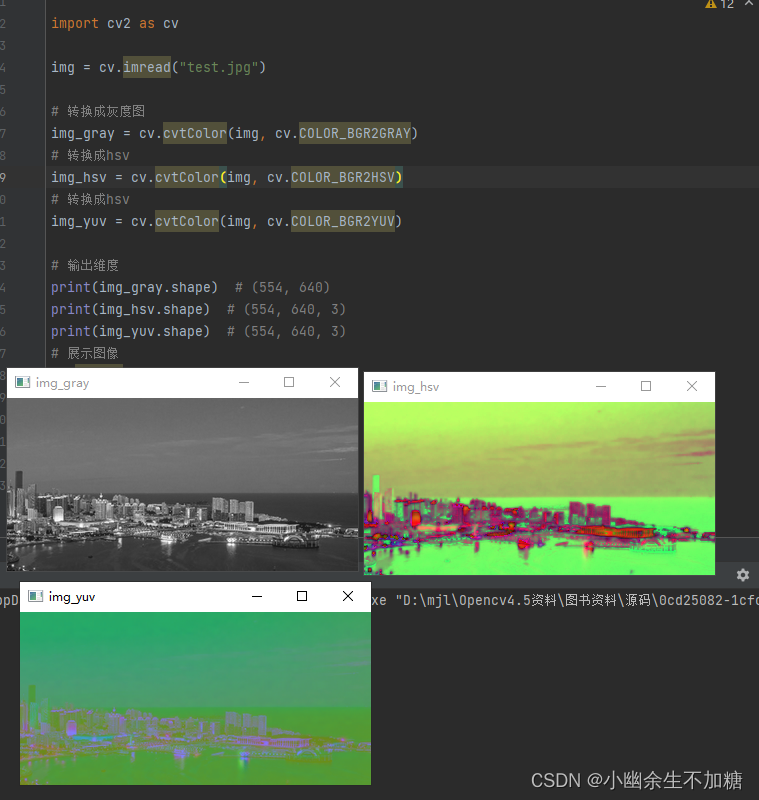Screen dimensions: 759x800
Task: Click the img_gray window app icon
Action: coord(22,382)
